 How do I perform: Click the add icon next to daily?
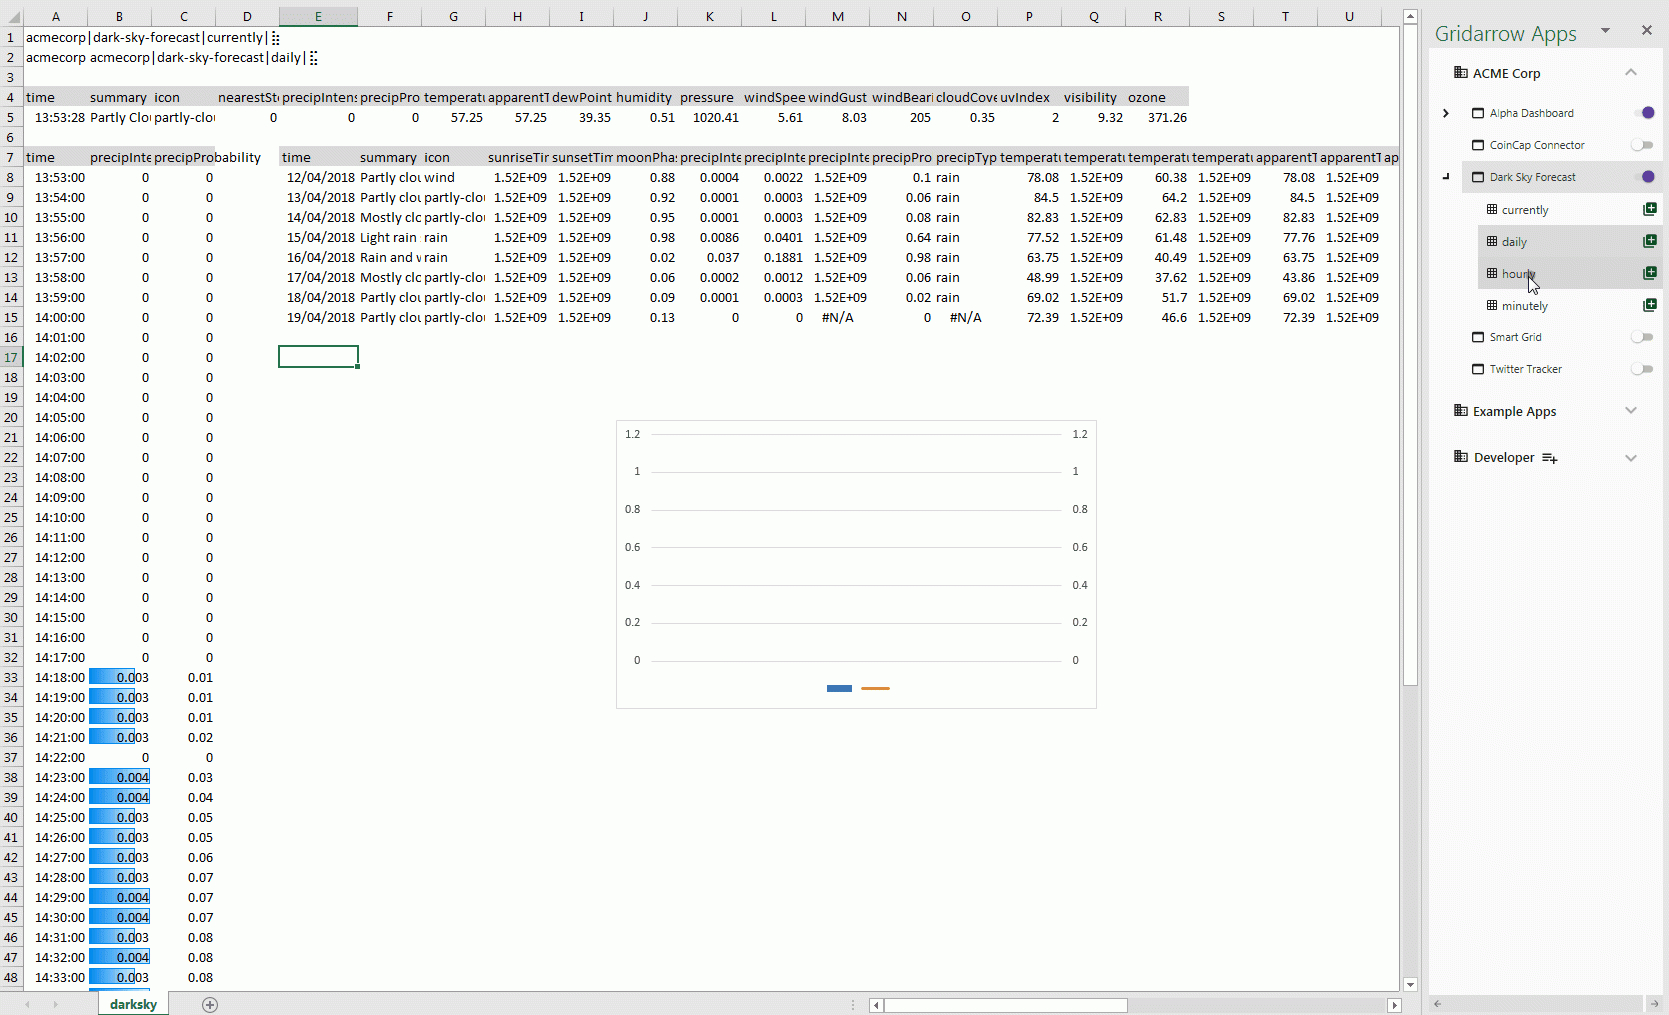(1649, 241)
